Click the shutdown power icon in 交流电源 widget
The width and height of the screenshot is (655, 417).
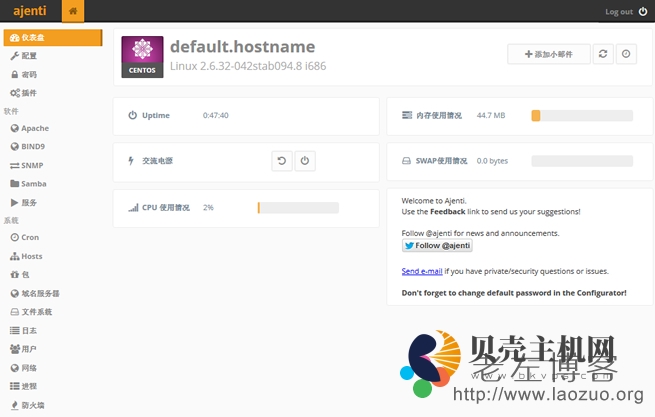click(305, 161)
